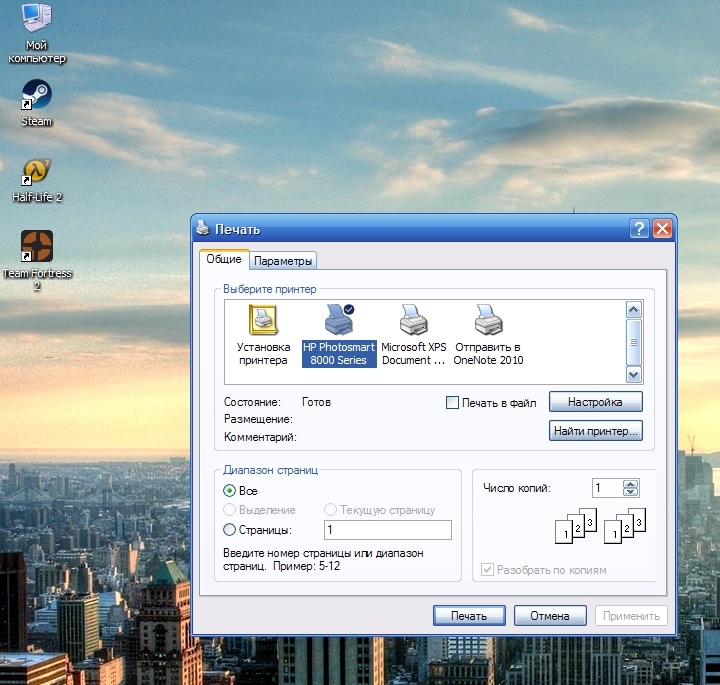
Task: Click the Настройка button
Action: (595, 402)
